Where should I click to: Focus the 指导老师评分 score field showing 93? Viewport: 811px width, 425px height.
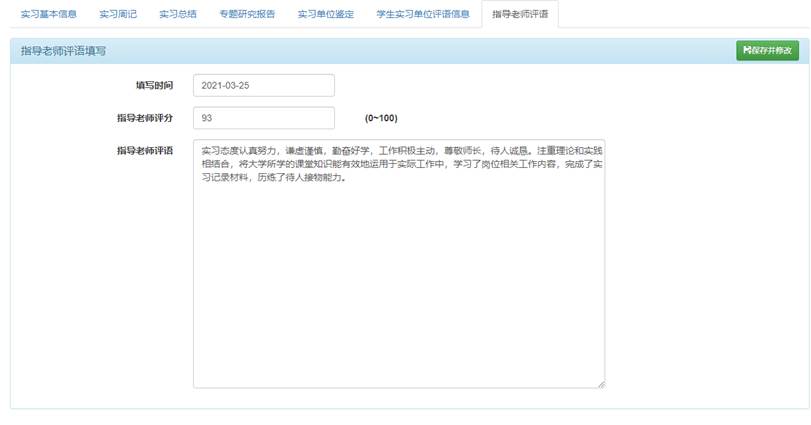click(x=263, y=118)
